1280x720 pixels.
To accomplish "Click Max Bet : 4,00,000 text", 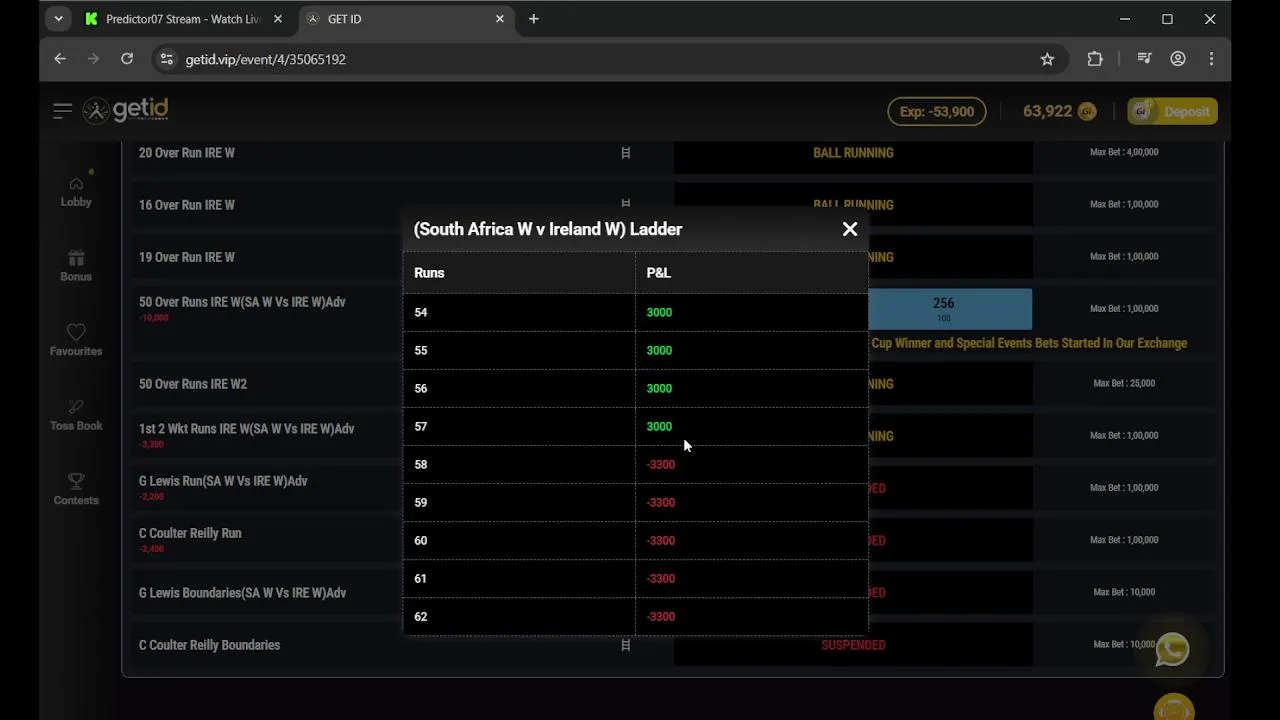I will (1124, 152).
